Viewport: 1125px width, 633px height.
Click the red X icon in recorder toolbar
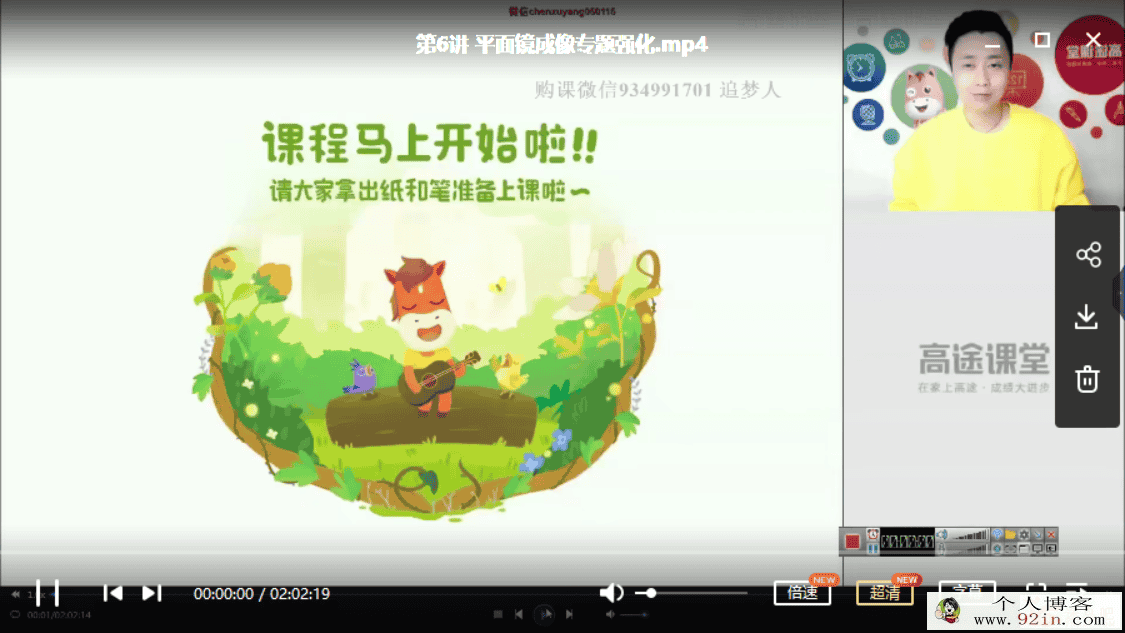(1051, 535)
